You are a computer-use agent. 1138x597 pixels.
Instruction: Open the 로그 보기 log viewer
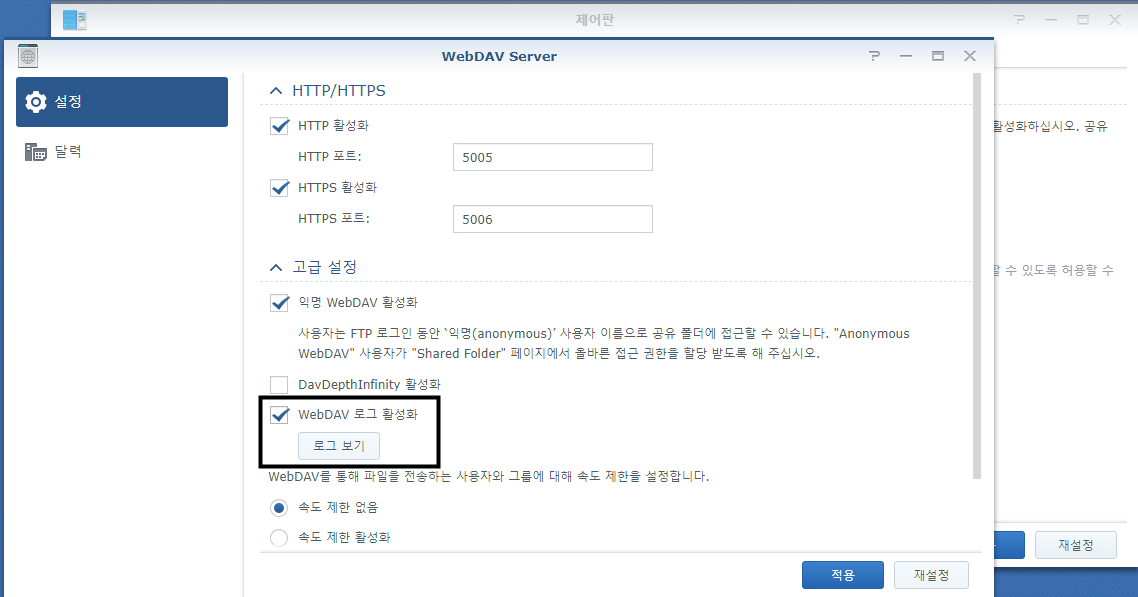point(339,446)
